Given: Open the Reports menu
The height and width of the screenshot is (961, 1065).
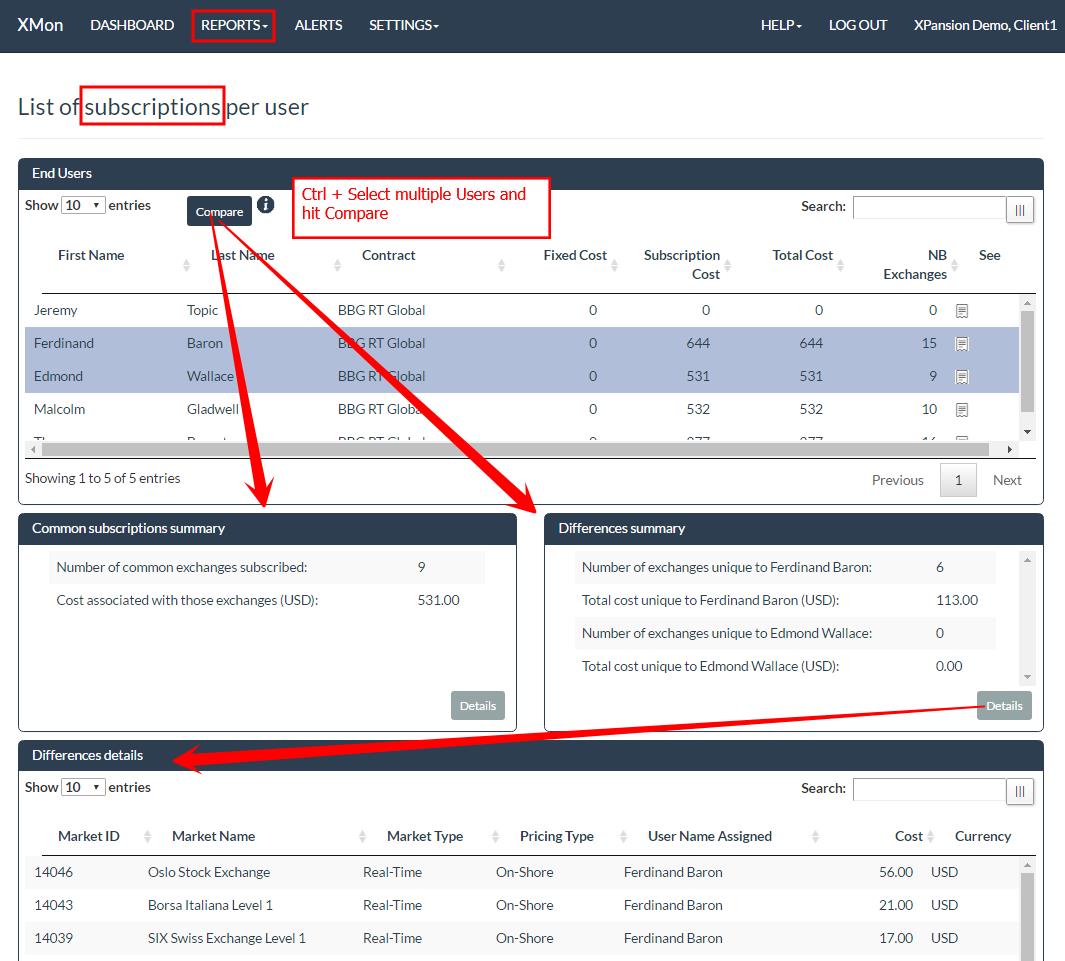Looking at the screenshot, I should click(x=234, y=25).
